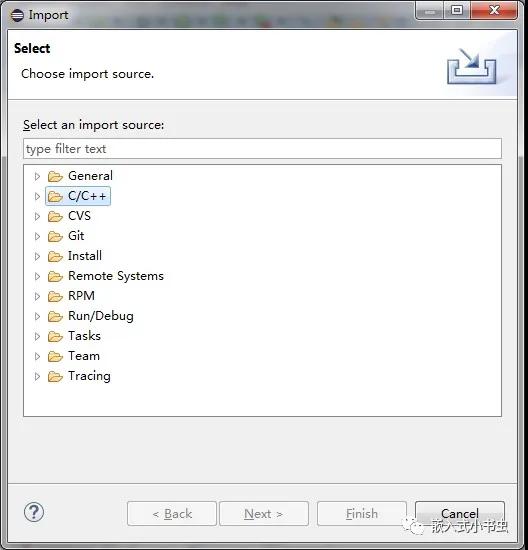Click the Git folder icon

(x=55, y=236)
